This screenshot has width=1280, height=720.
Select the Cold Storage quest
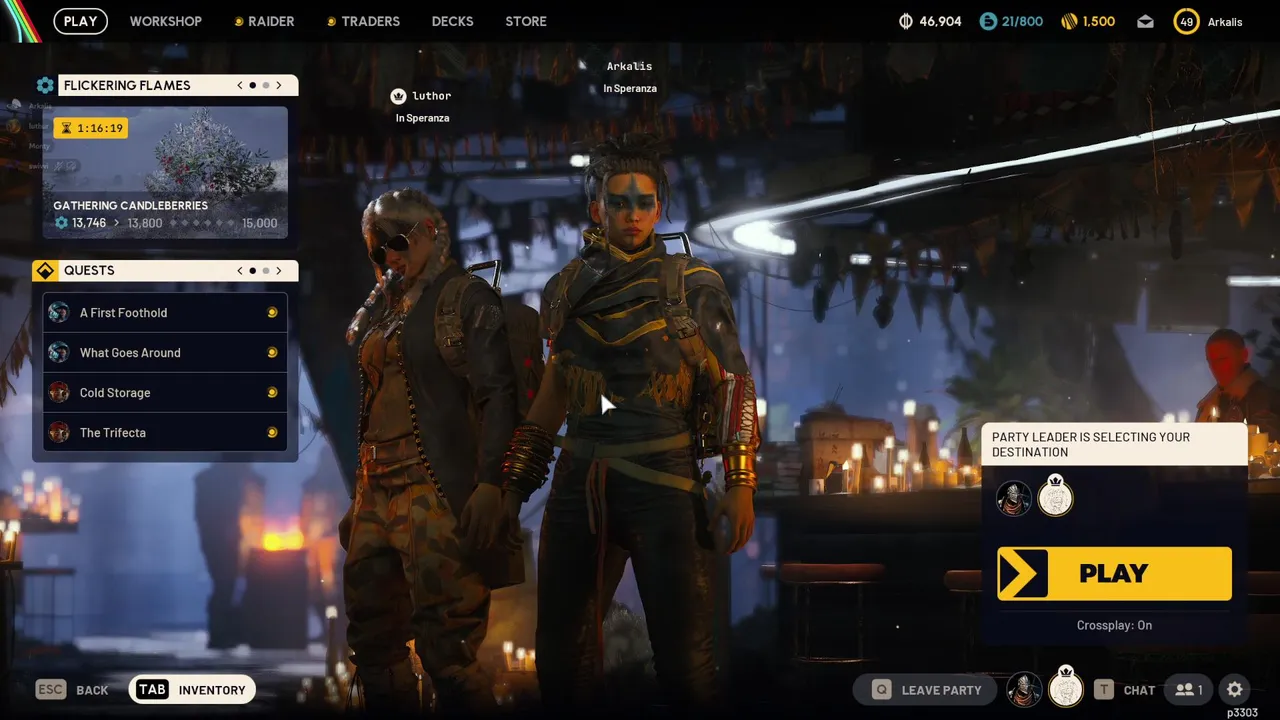coord(165,393)
